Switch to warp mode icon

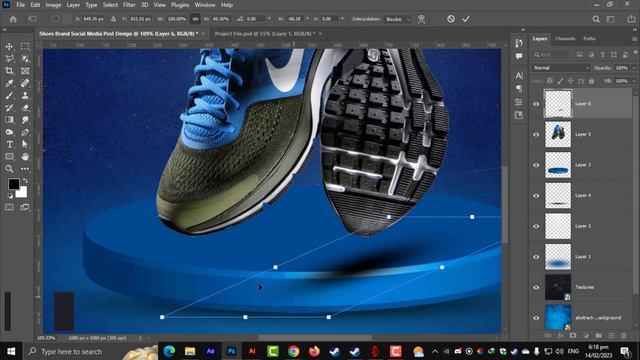pyautogui.click(x=421, y=19)
